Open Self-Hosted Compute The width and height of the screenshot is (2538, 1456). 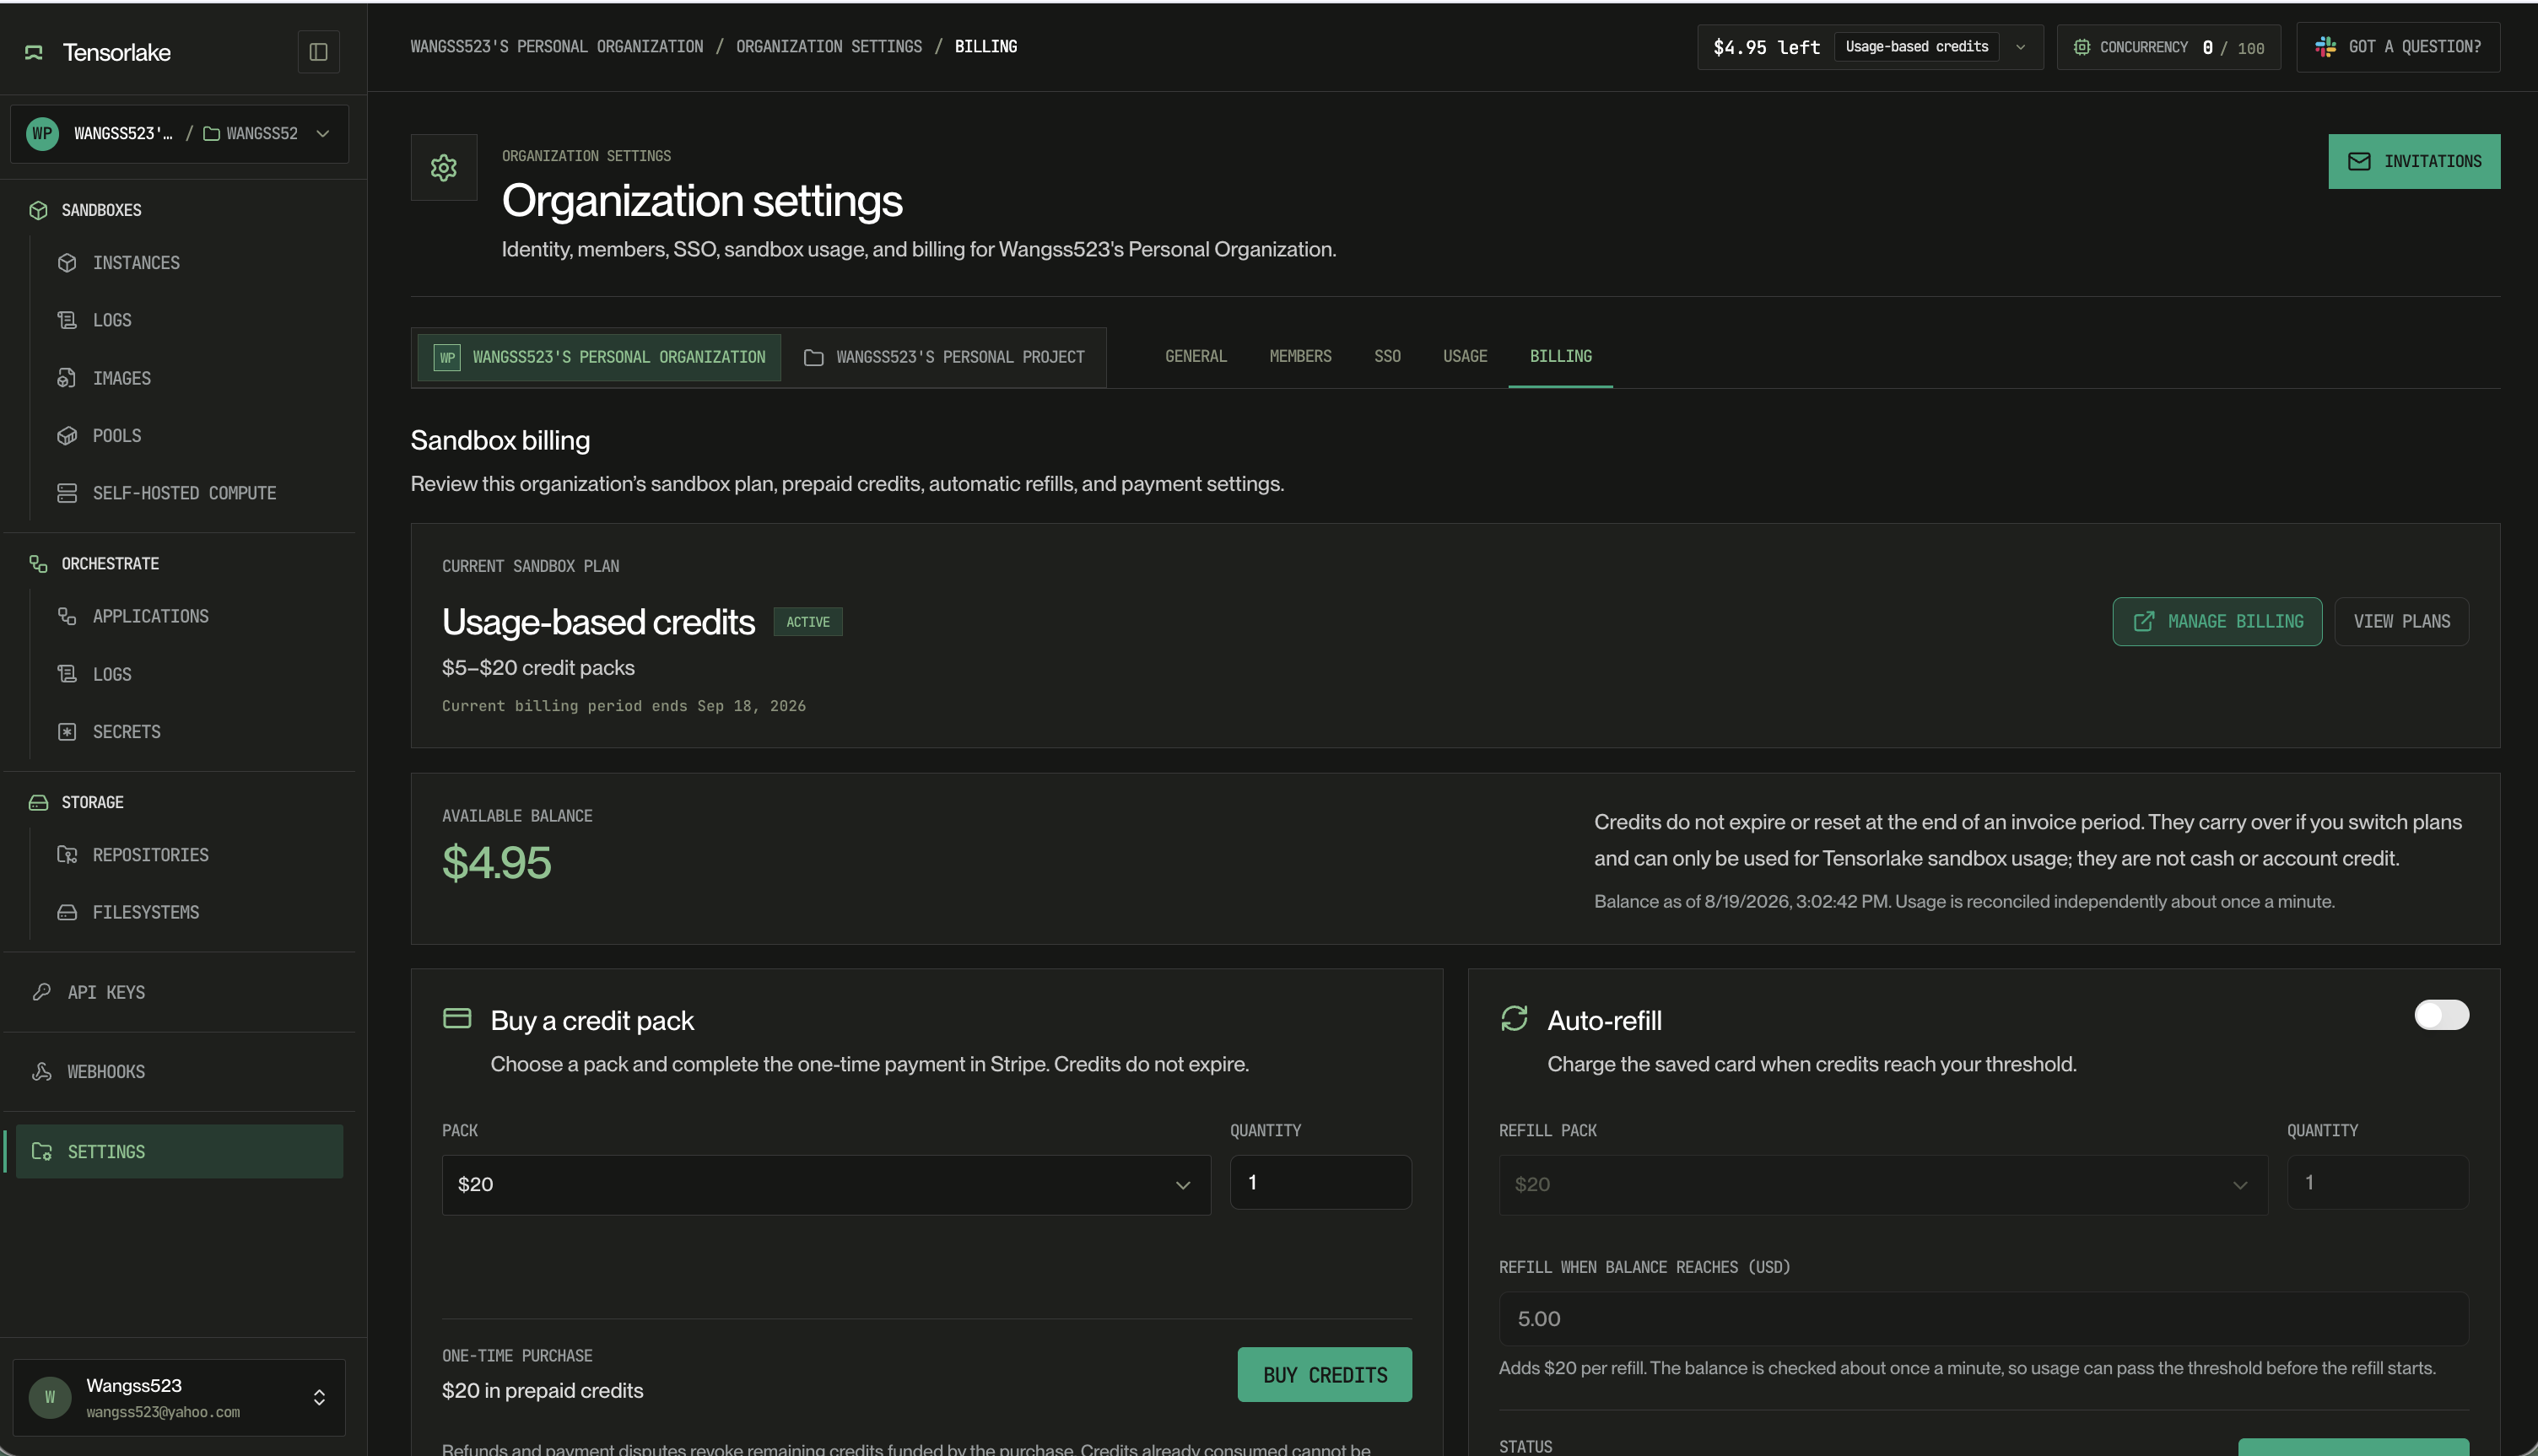click(x=185, y=493)
